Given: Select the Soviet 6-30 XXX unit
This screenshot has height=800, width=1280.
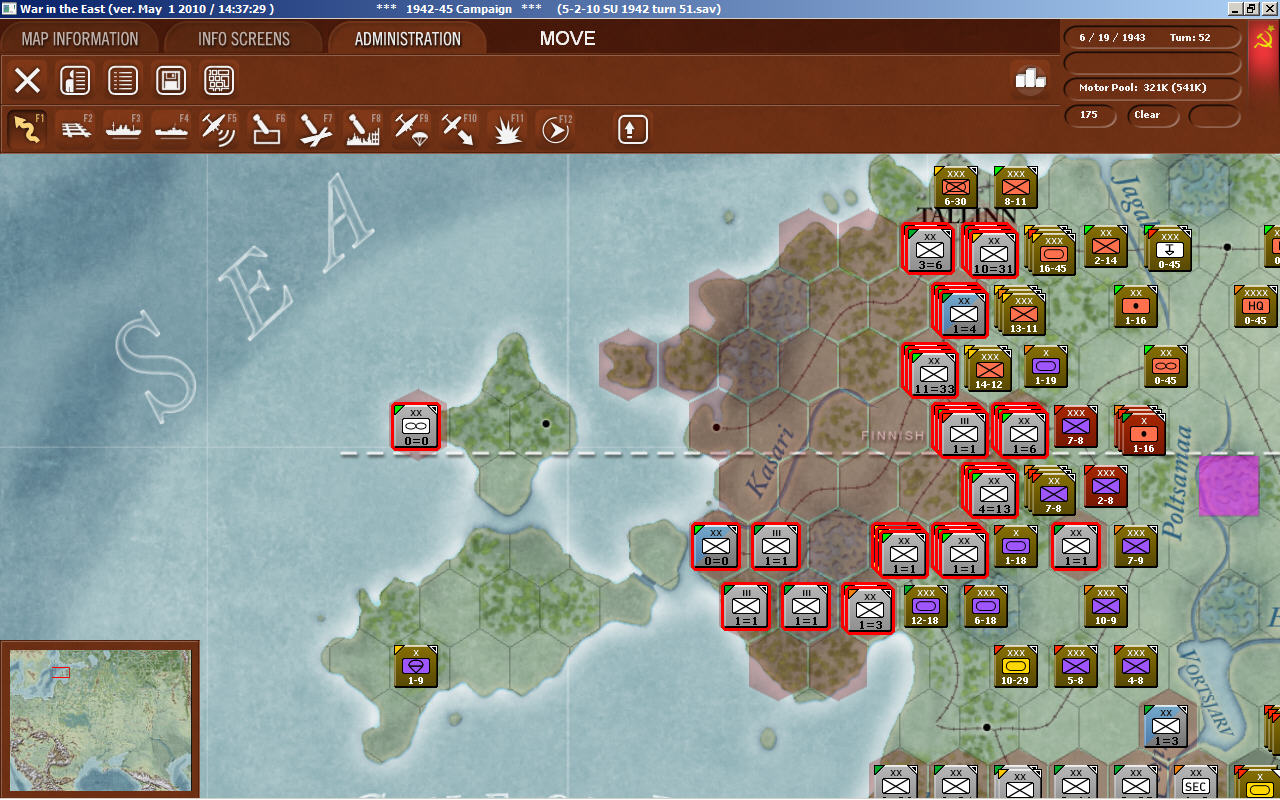Looking at the screenshot, I should [955, 187].
